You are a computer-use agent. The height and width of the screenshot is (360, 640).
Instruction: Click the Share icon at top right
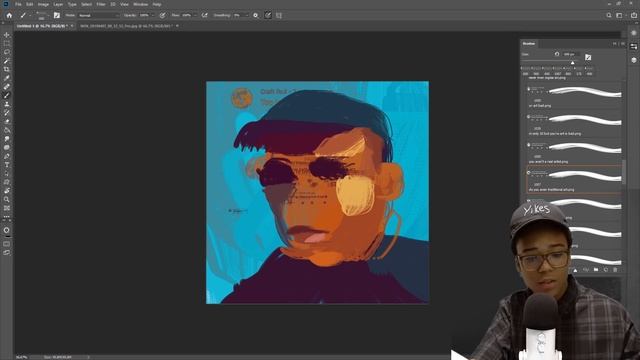(633, 16)
